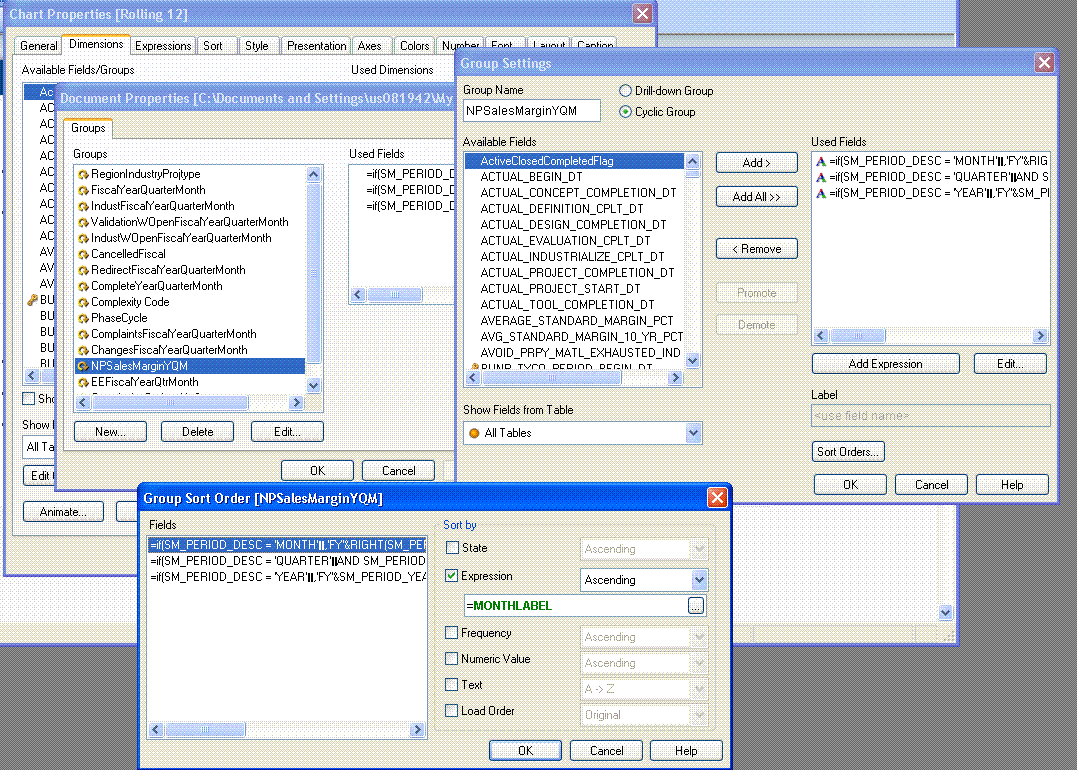Close the Group Settings dialog

(x=1045, y=63)
